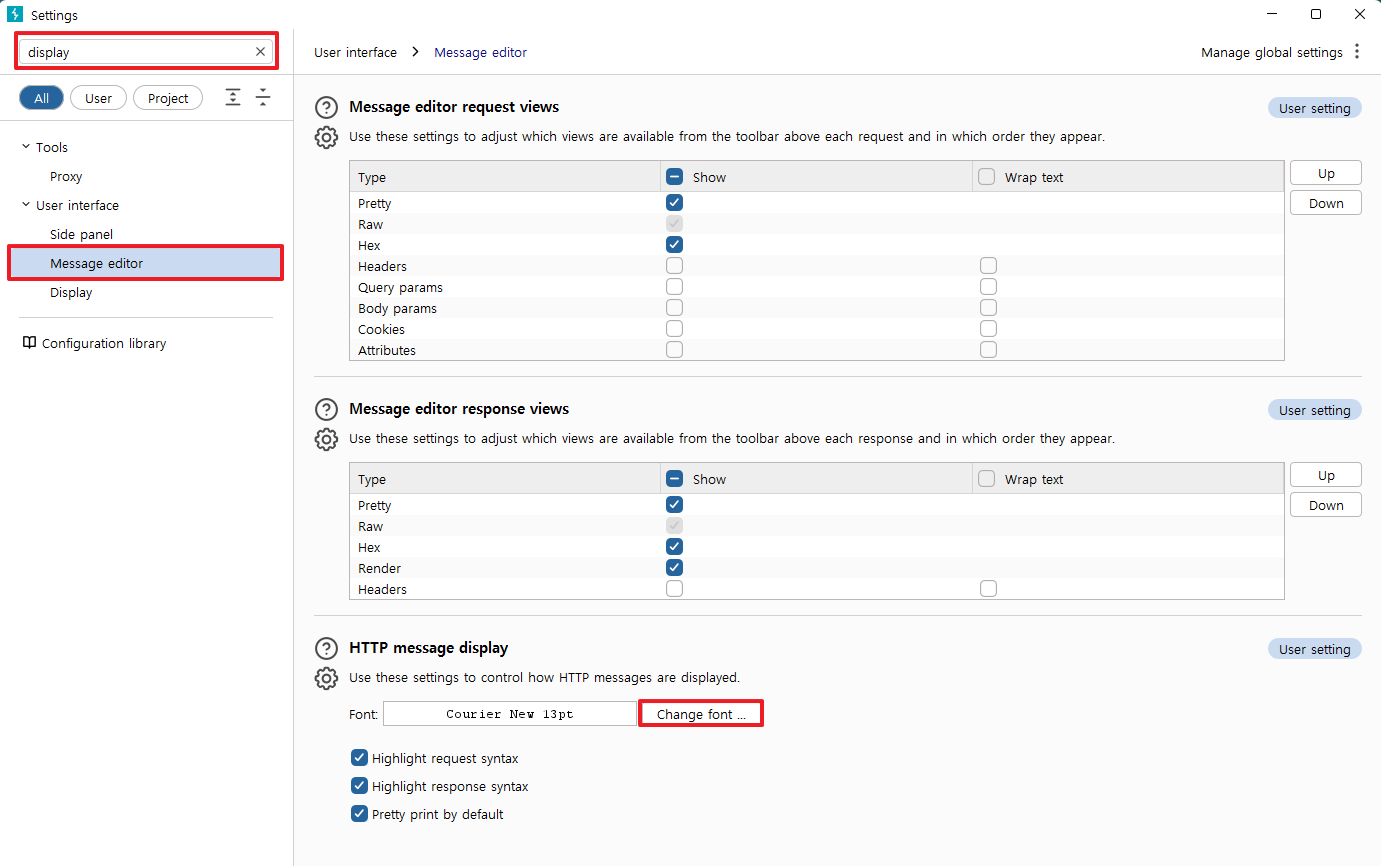The image size is (1381, 866).
Task: Click User setting badge for response views
Action: click(1315, 410)
